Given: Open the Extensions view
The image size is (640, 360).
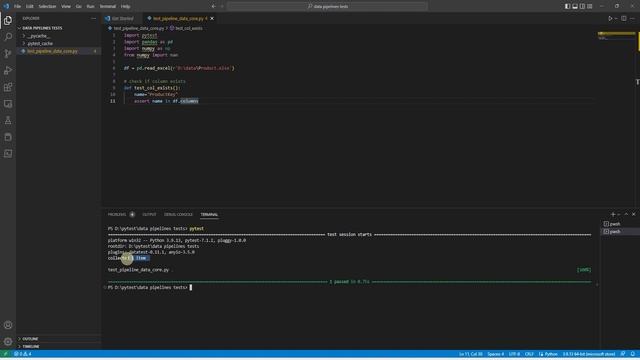Looking at the screenshot, I should click(x=8, y=87).
